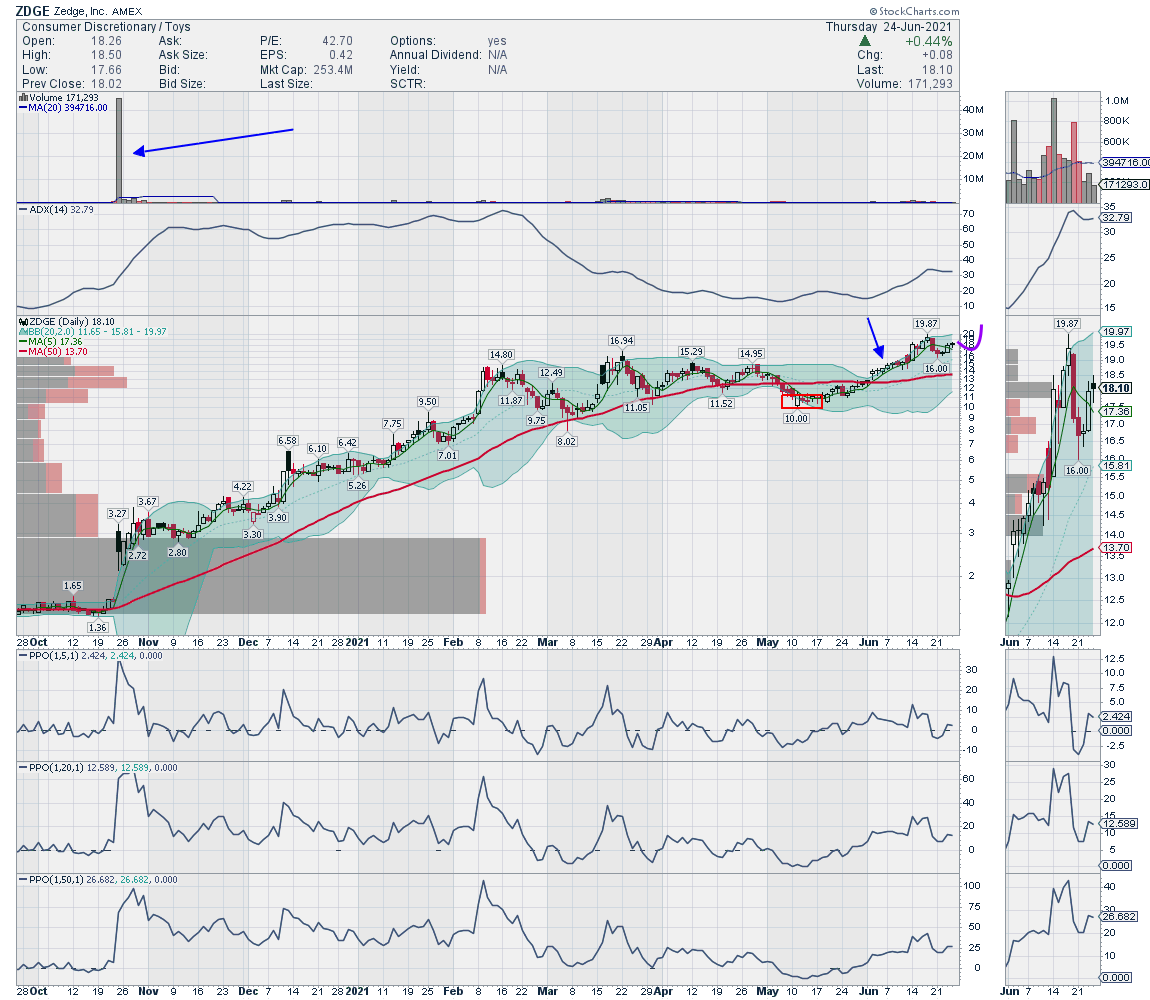Click the Mkt Cap value 253.4M
Screen dimensions: 1150x1000
pos(333,70)
